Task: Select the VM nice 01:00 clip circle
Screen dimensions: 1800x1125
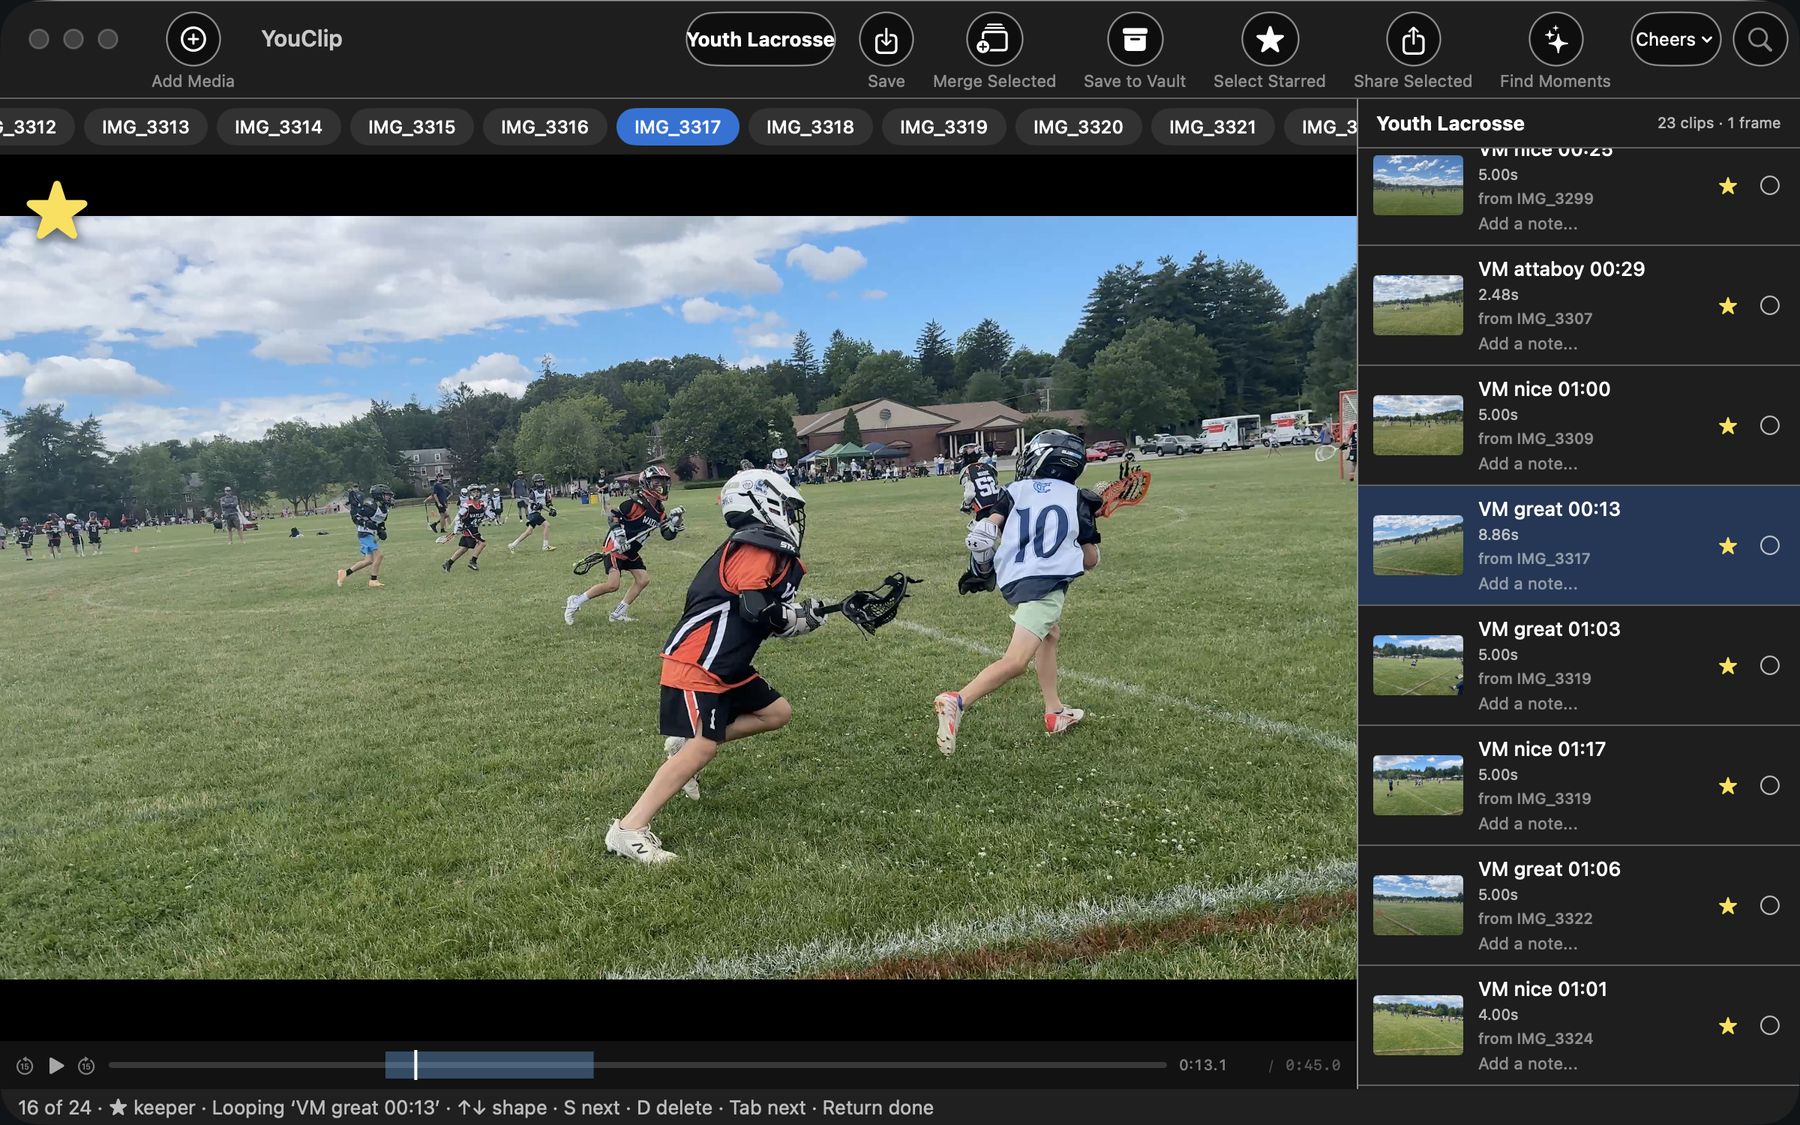Action: tap(1770, 426)
